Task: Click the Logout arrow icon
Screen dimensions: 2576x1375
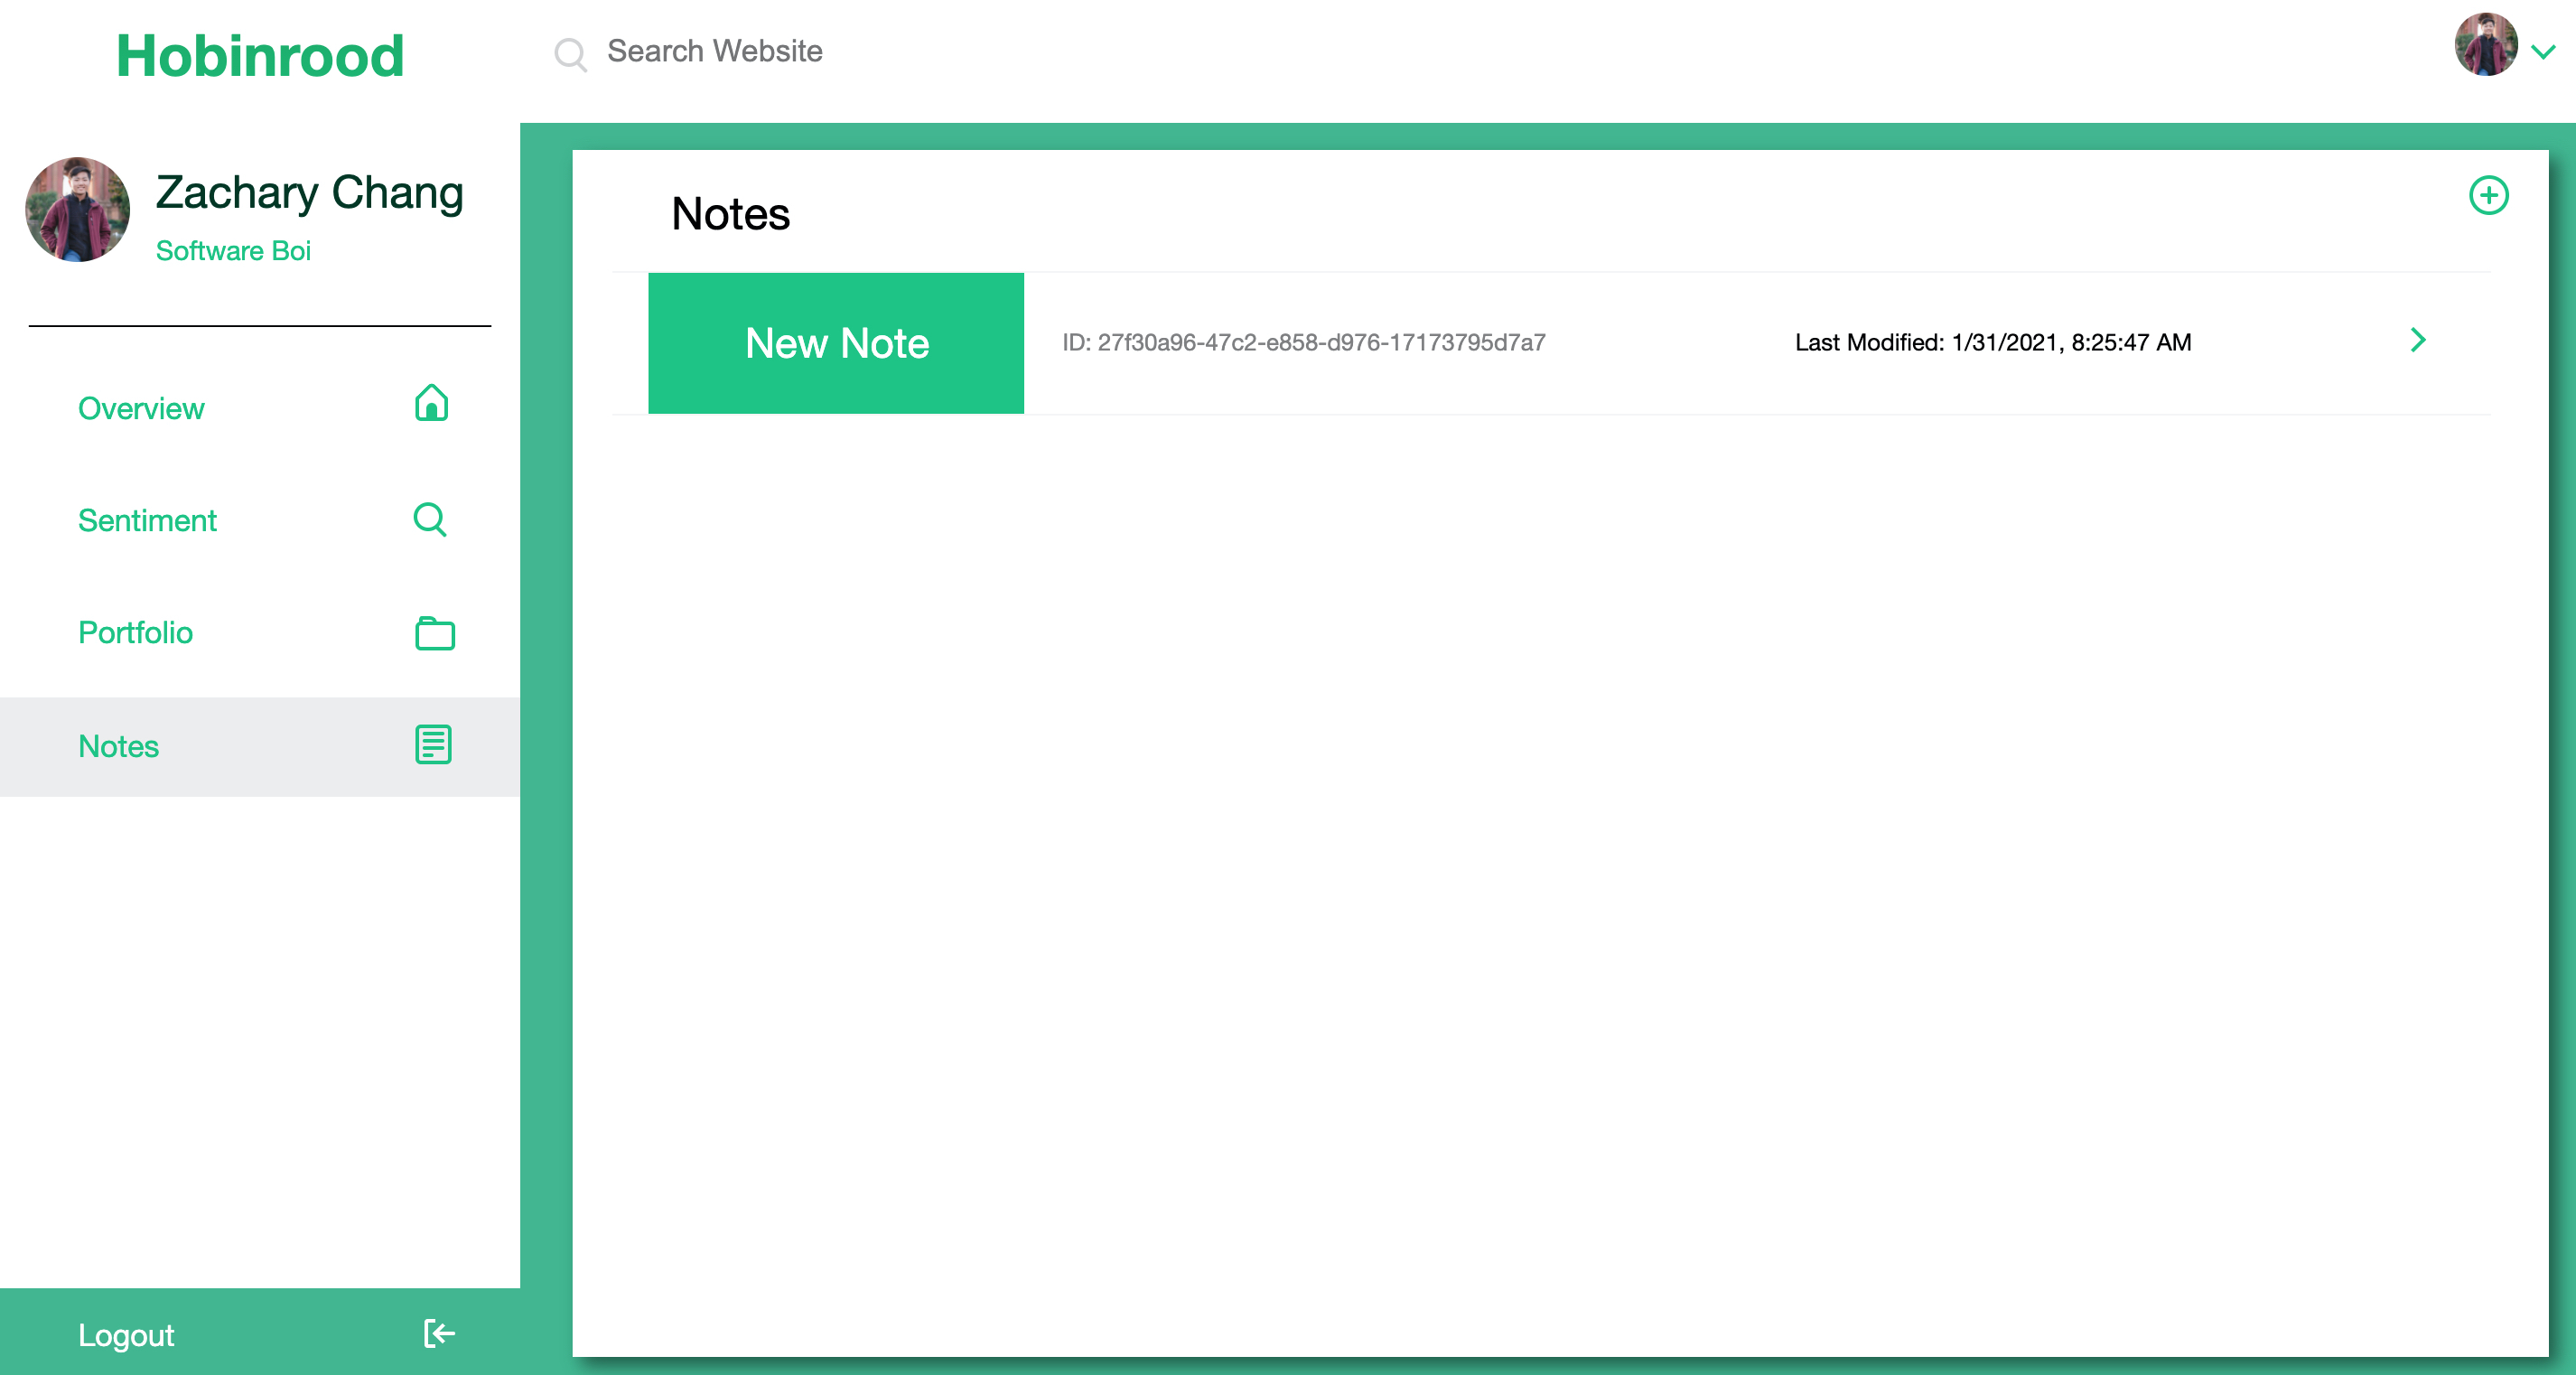Action: point(439,1333)
